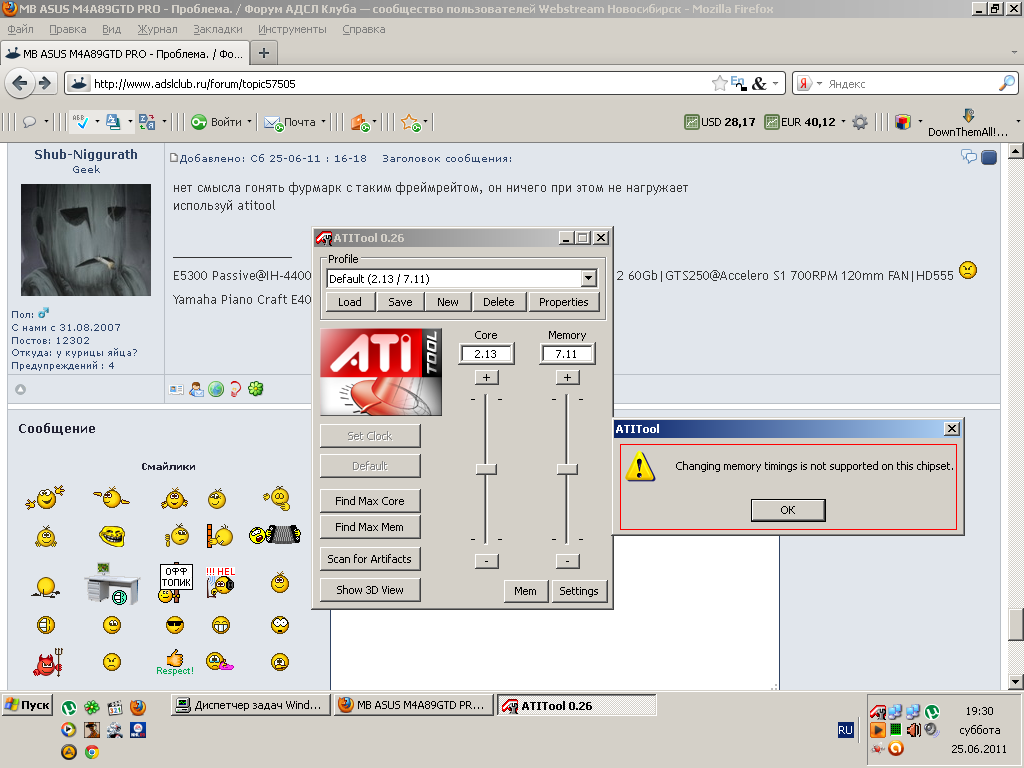The image size is (1024, 768).
Task: Open Shub-Niggurath's profile card icon
Action: (x=176, y=389)
